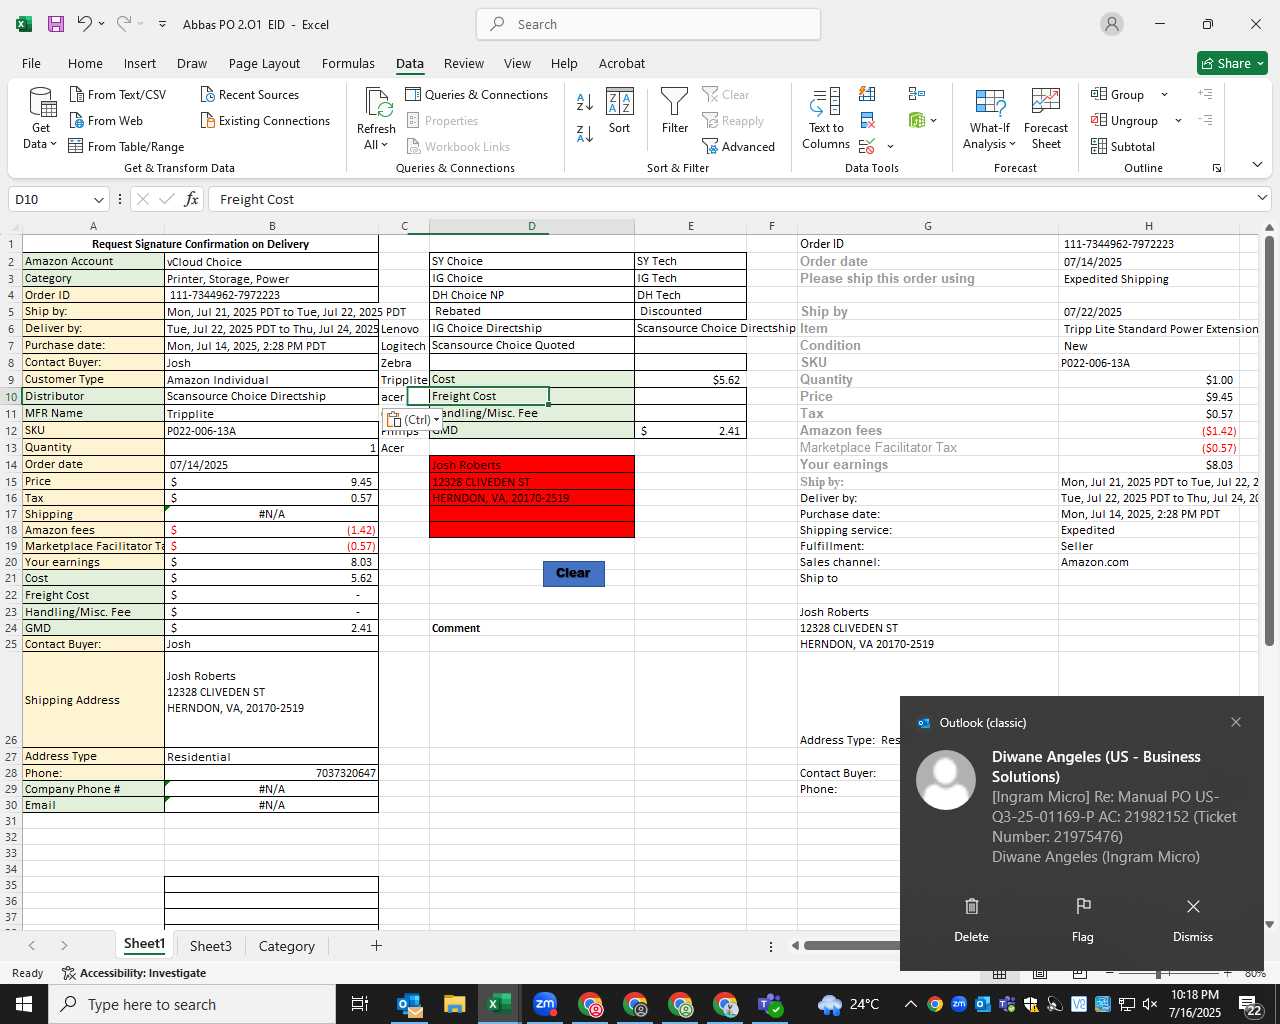Open What-If Analysis menu
The width and height of the screenshot is (1280, 1024).
pyautogui.click(x=989, y=119)
